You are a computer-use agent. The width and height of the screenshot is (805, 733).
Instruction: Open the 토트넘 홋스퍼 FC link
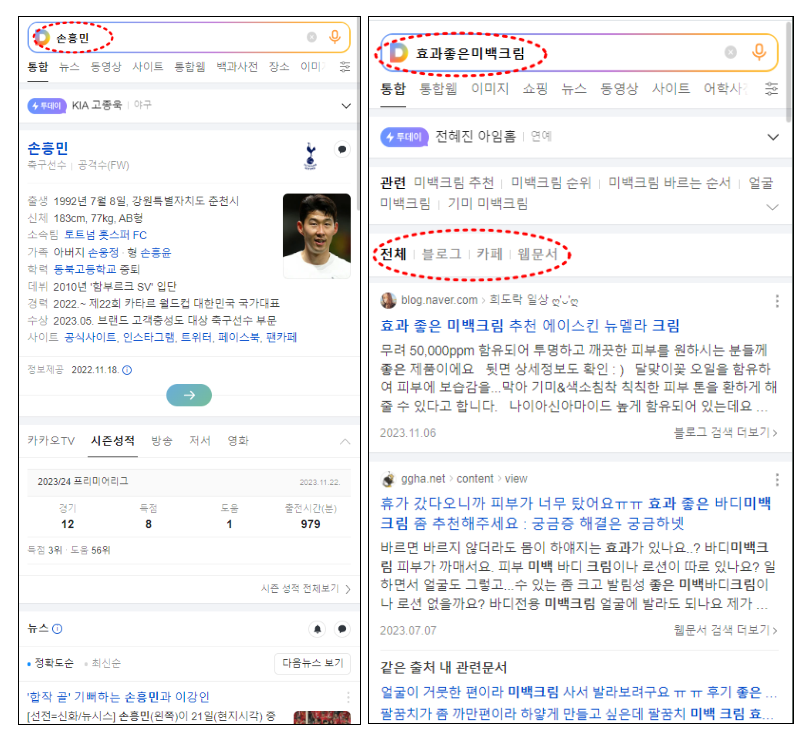pyautogui.click(x=105, y=235)
